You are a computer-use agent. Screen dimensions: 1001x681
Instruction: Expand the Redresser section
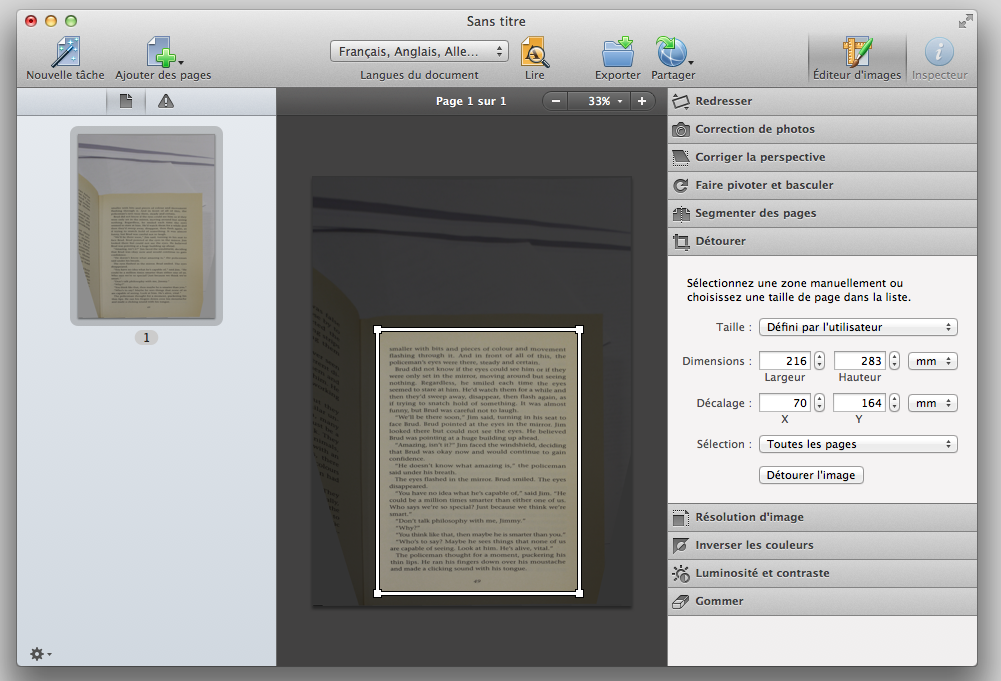click(822, 101)
